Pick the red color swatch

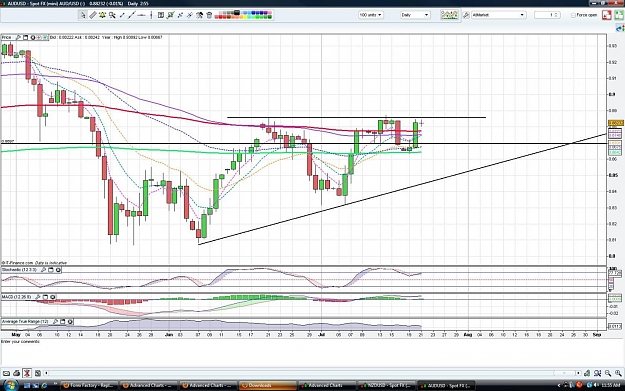click(220, 17)
